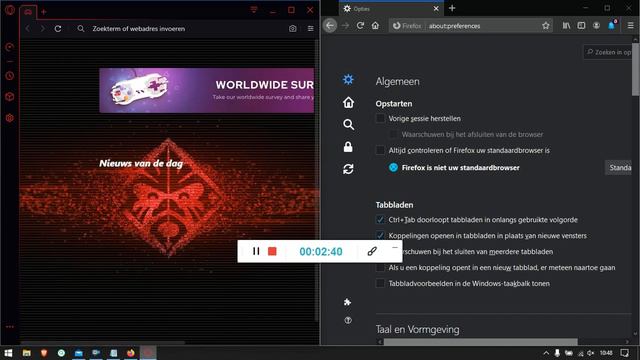Take a snapshot with Opera's camera icon
Image resolution: width=640 pixels, height=360 pixels.
293,29
